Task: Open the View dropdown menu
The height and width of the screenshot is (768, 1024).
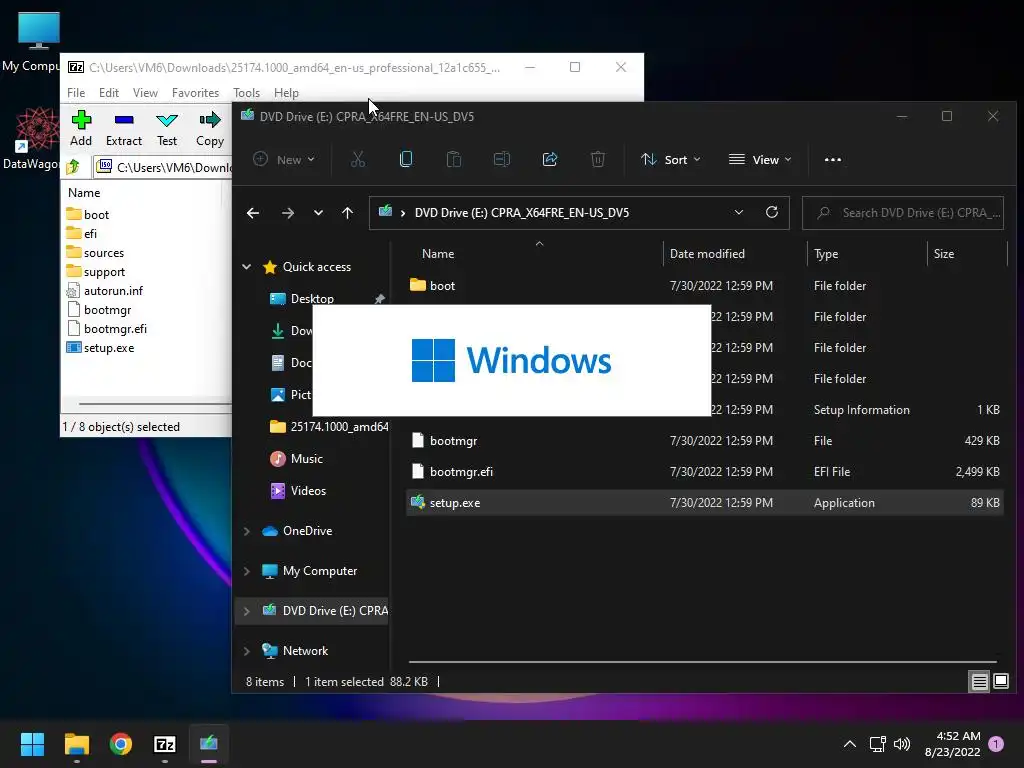Action: 760,159
